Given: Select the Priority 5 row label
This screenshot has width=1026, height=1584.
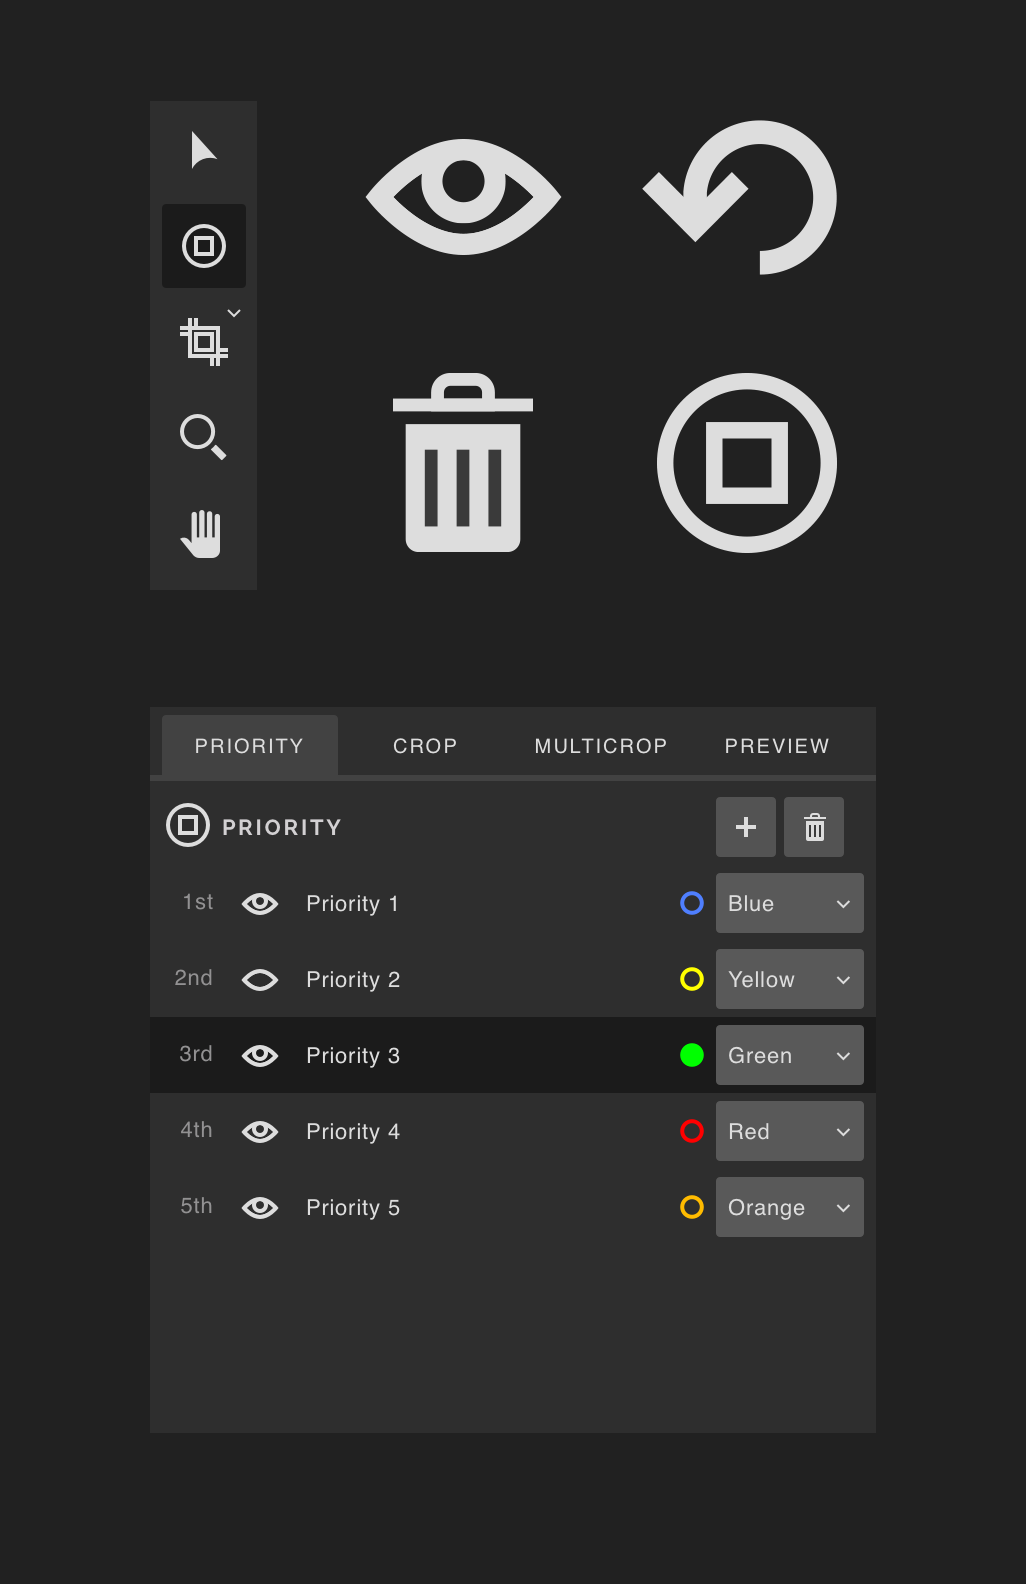Looking at the screenshot, I should 353,1208.
